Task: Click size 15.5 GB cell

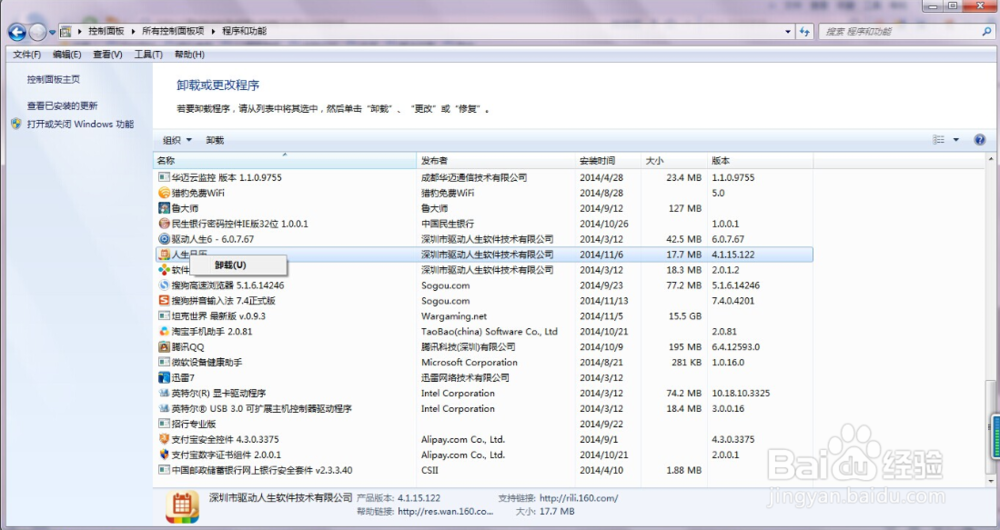Action: pos(686,316)
